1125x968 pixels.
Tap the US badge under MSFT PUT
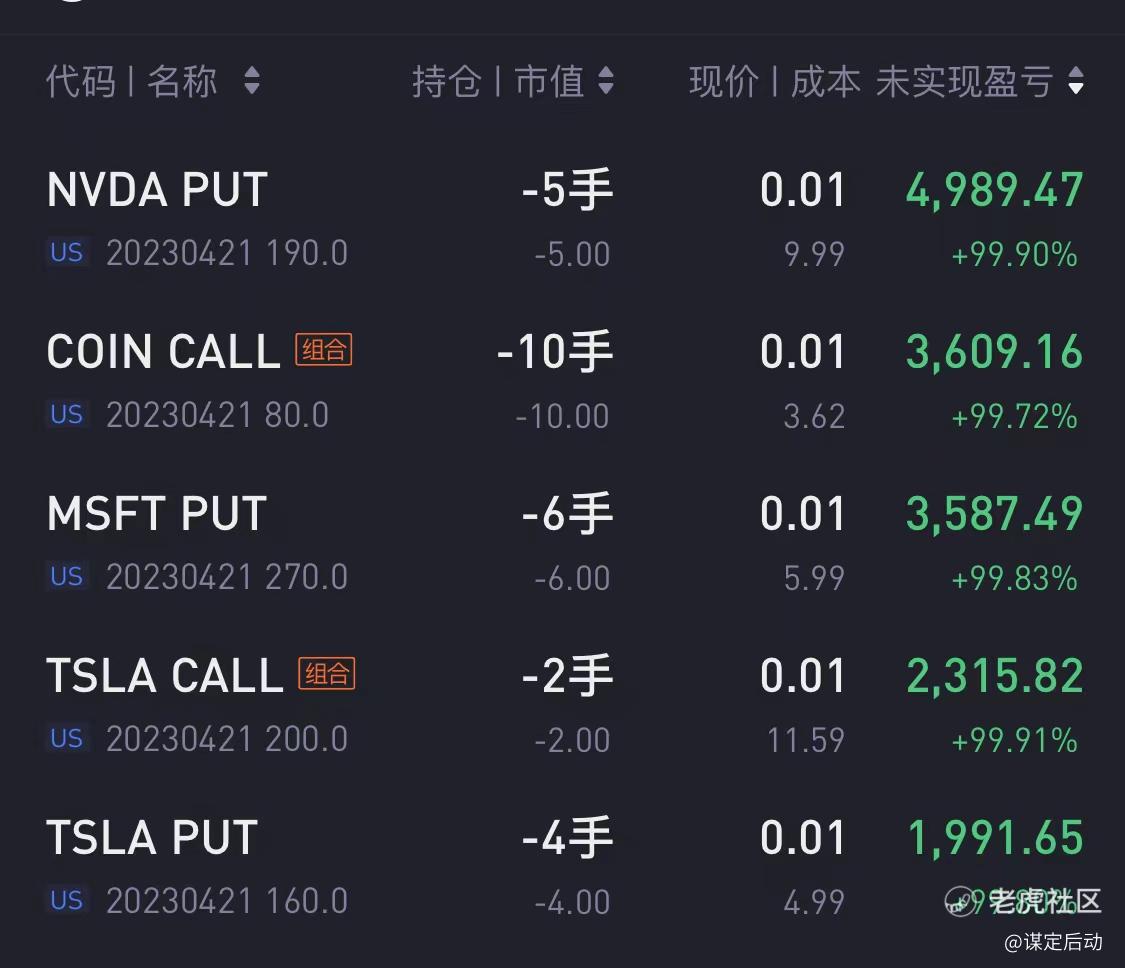pos(67,576)
